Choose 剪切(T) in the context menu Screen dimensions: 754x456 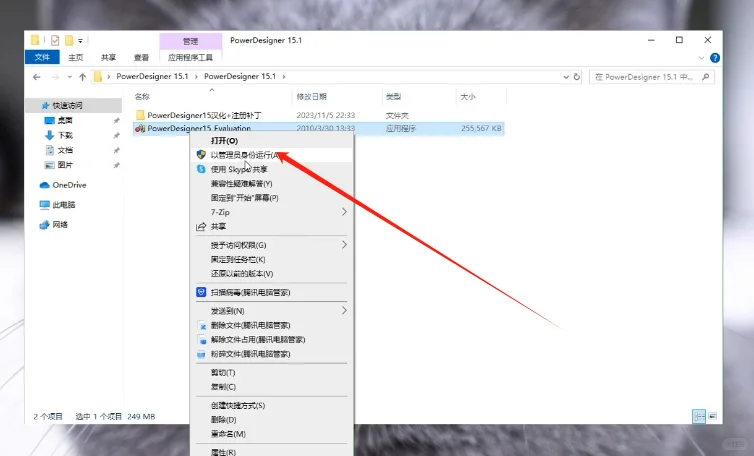coord(272,372)
